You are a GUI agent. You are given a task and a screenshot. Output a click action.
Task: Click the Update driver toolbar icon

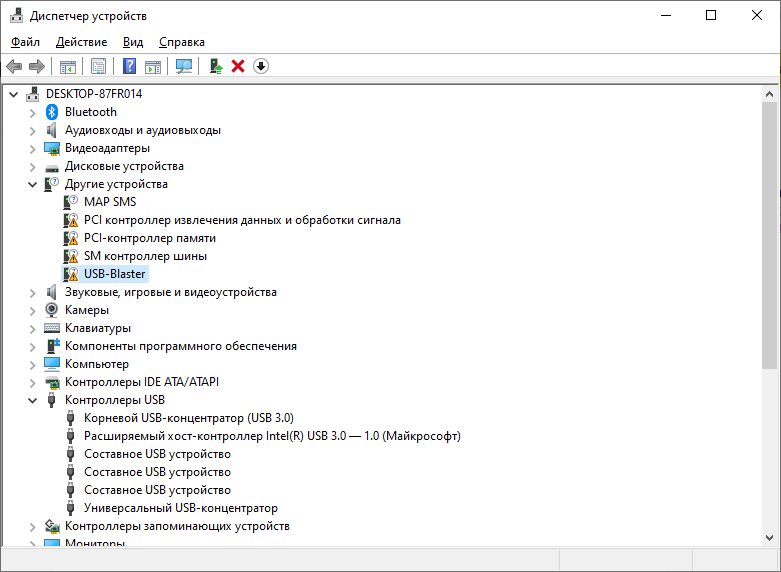216,66
